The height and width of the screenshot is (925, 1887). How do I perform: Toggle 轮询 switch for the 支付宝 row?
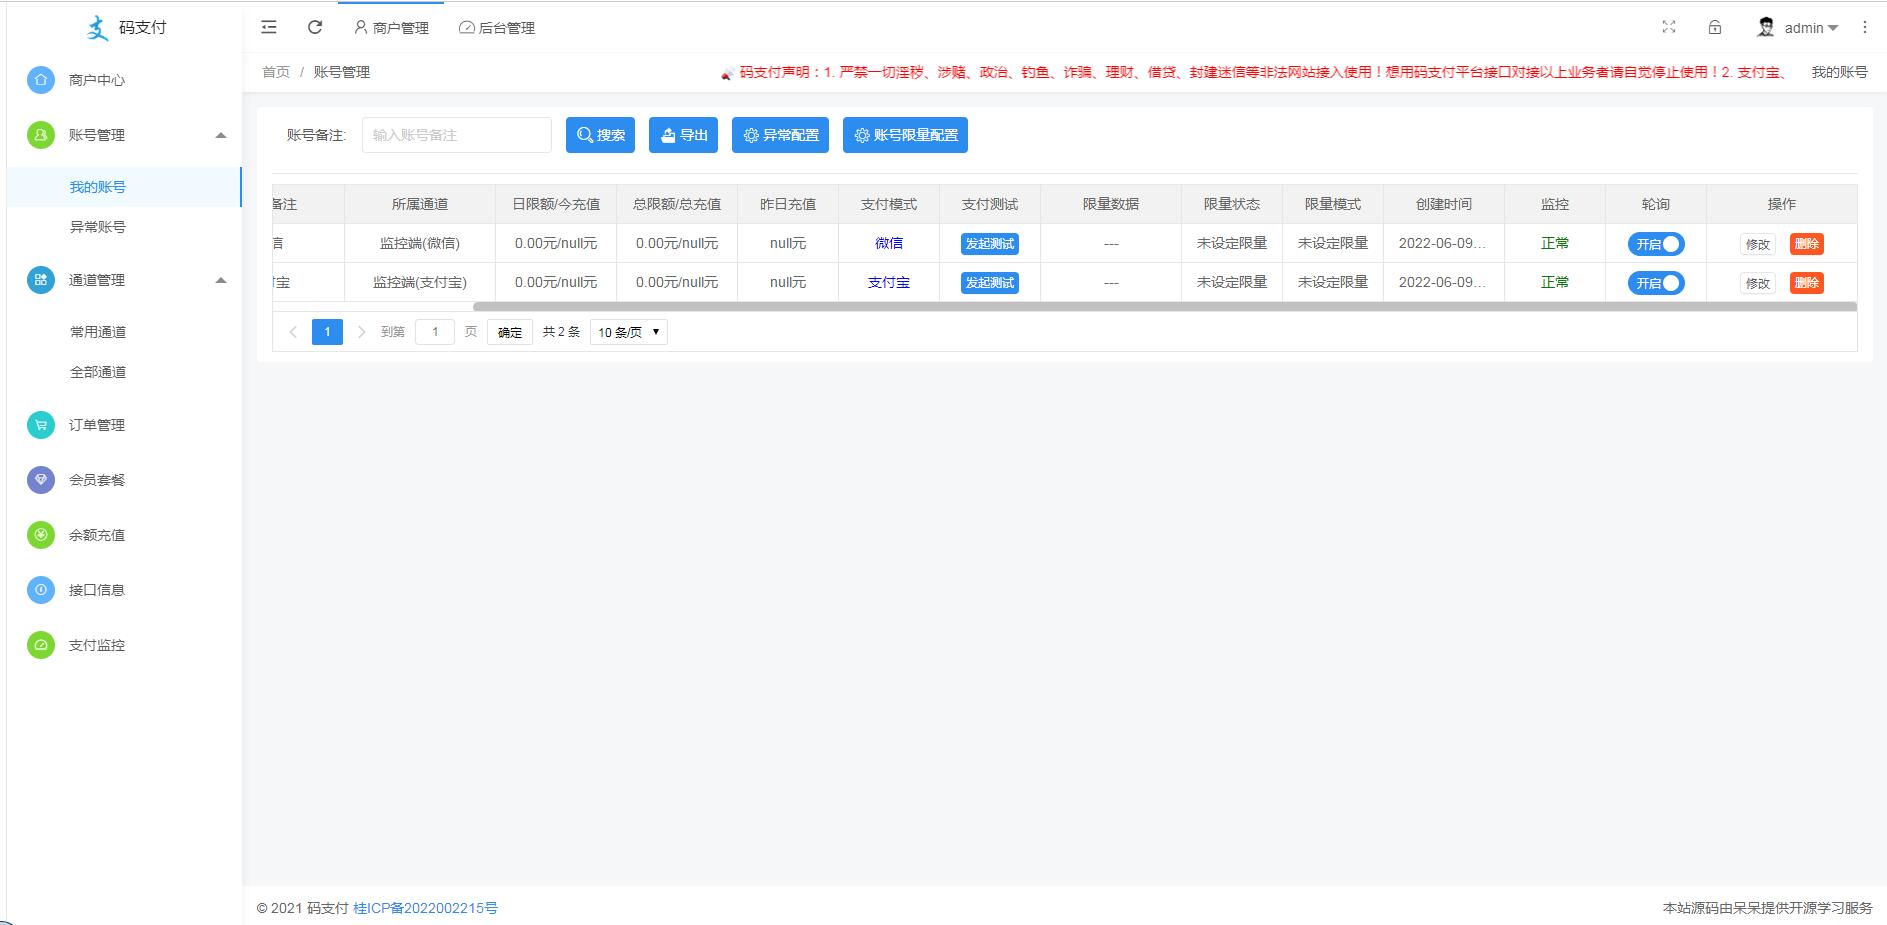tap(1656, 283)
